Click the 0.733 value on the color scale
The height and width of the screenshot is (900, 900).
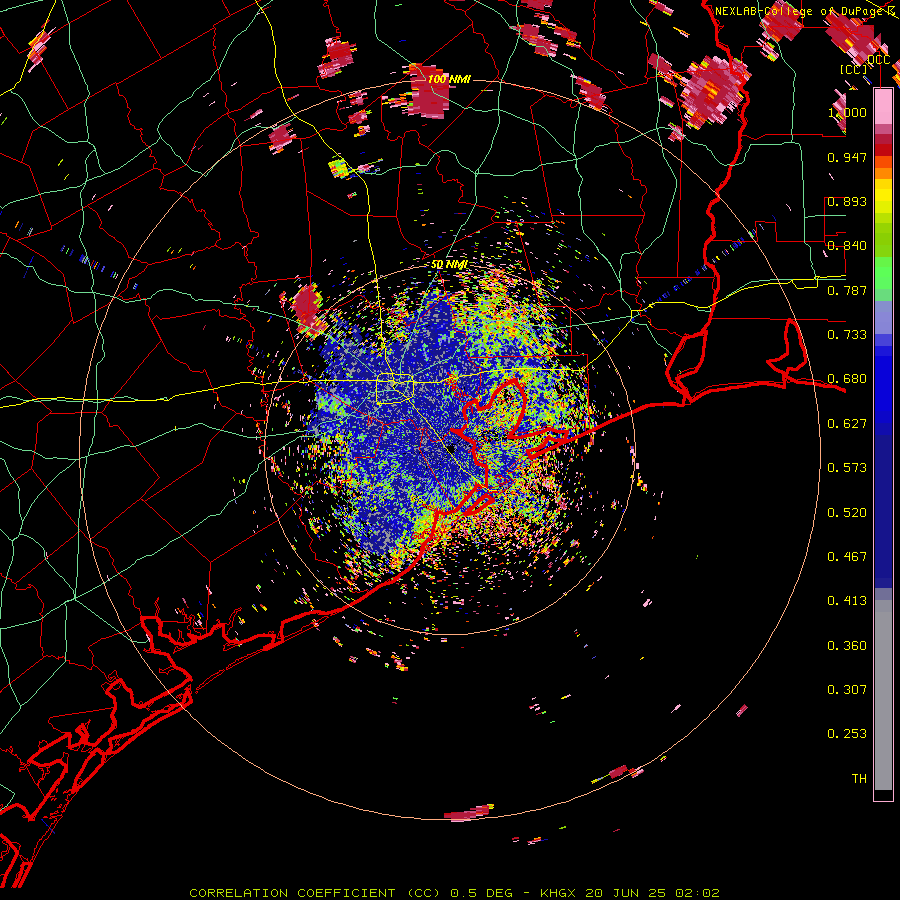(847, 335)
